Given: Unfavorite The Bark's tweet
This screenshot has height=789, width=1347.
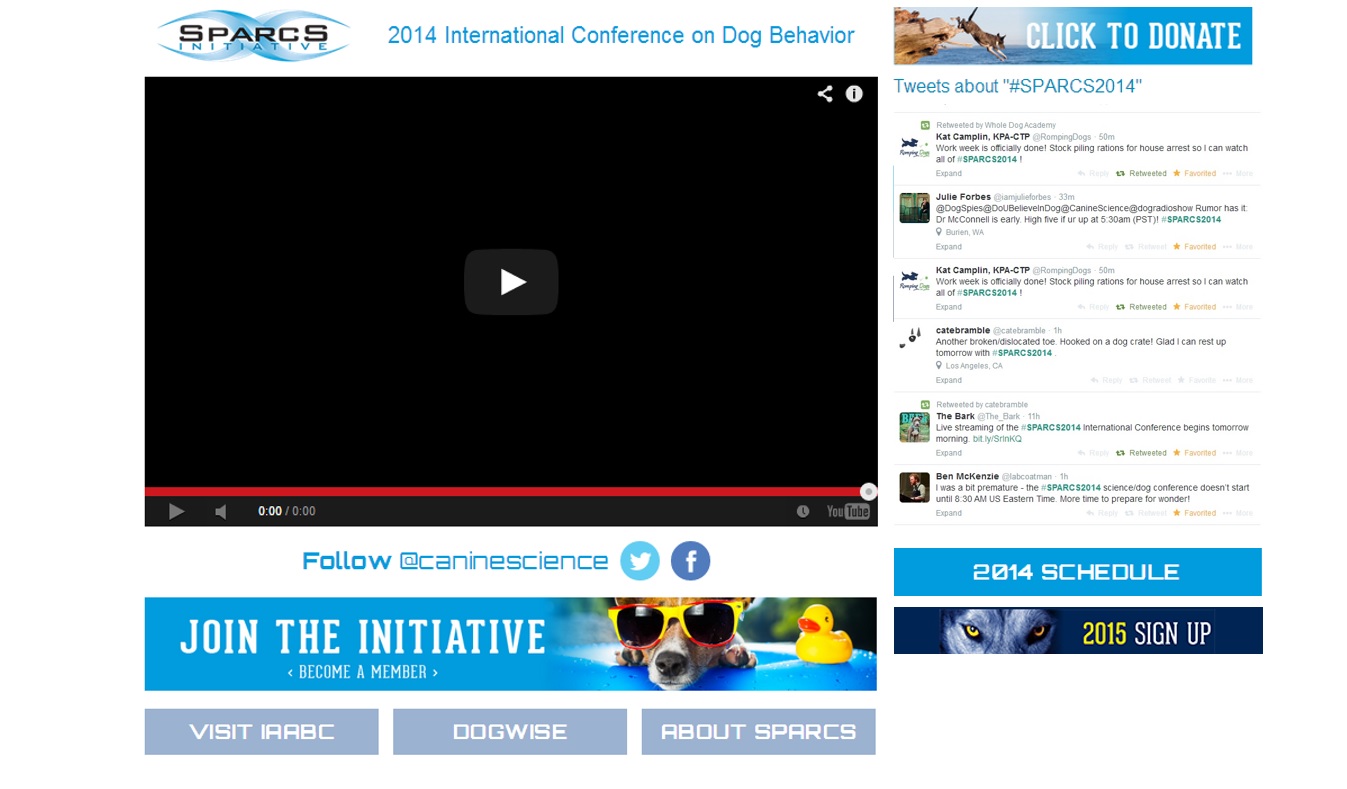Looking at the screenshot, I should [x=1195, y=453].
